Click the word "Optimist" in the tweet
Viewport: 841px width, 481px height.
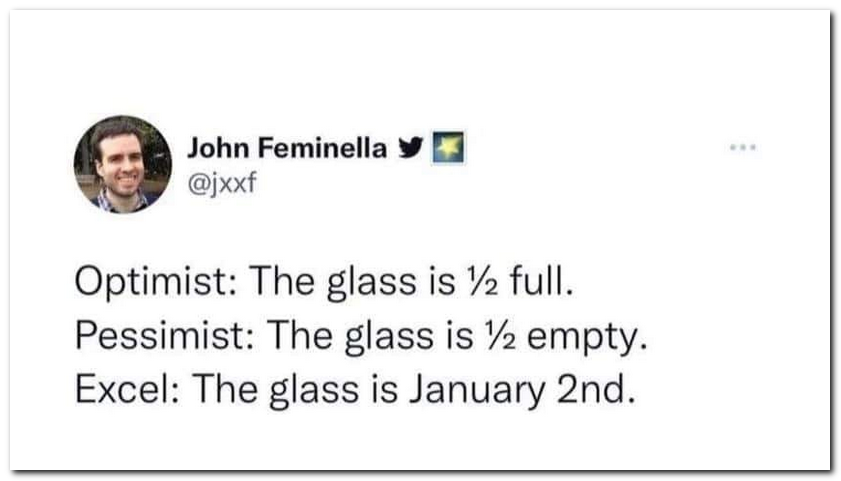point(150,286)
